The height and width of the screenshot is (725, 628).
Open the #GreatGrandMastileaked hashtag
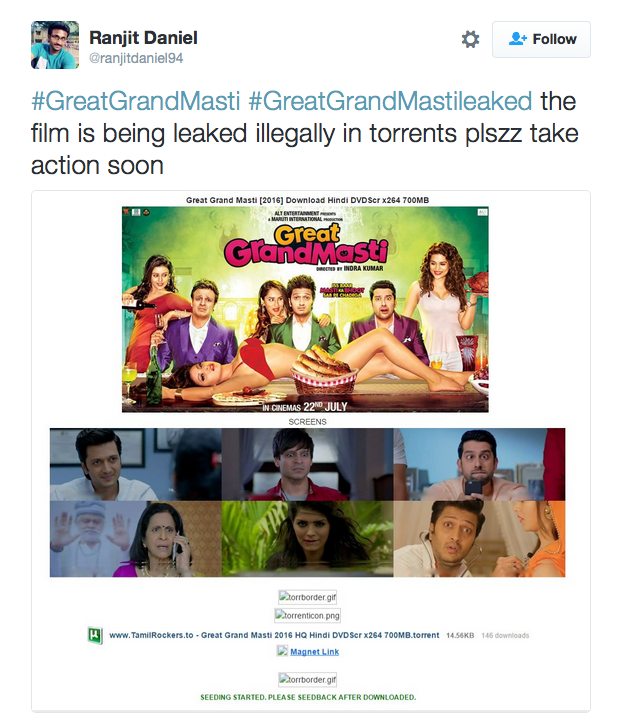click(390, 101)
